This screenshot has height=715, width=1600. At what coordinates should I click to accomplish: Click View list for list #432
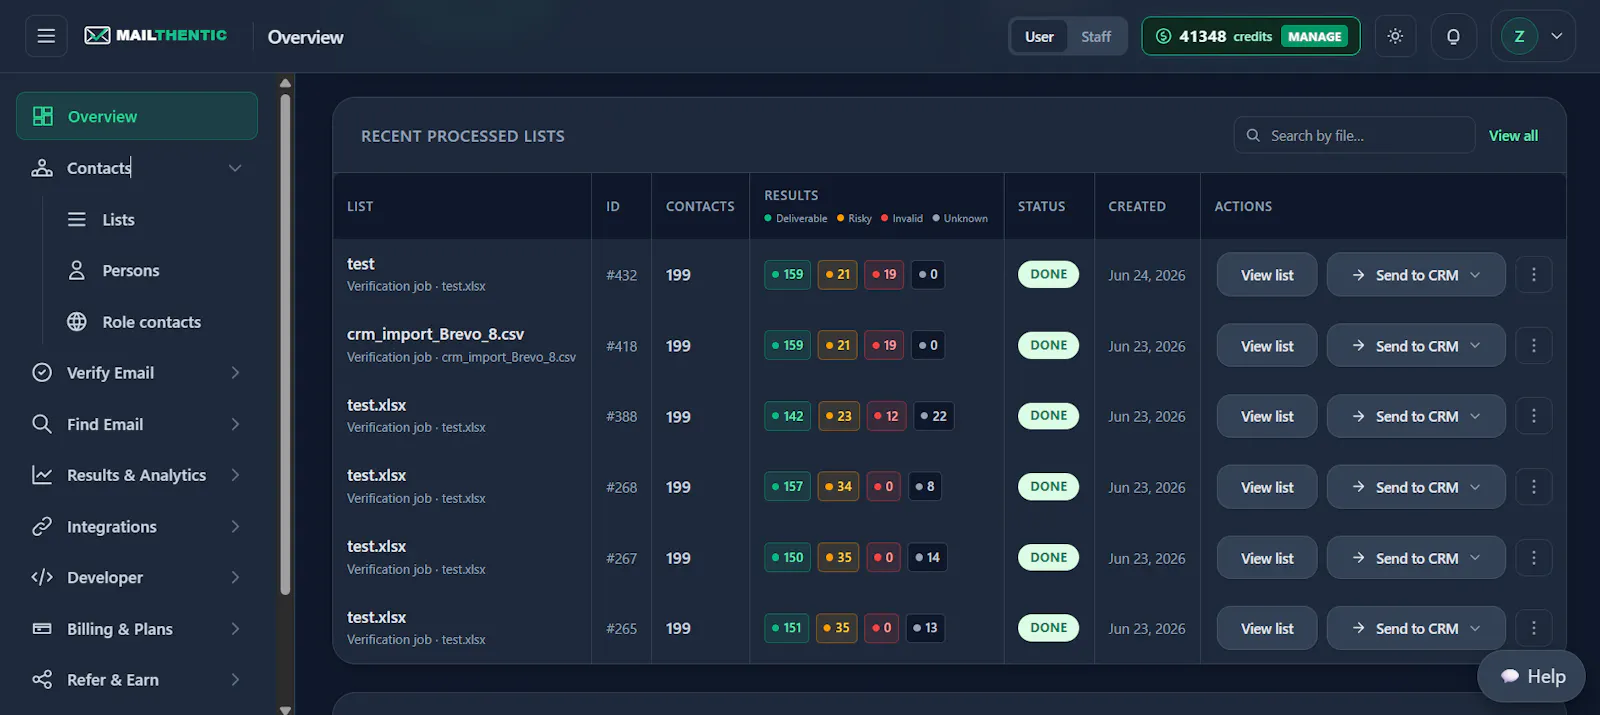tap(1267, 275)
